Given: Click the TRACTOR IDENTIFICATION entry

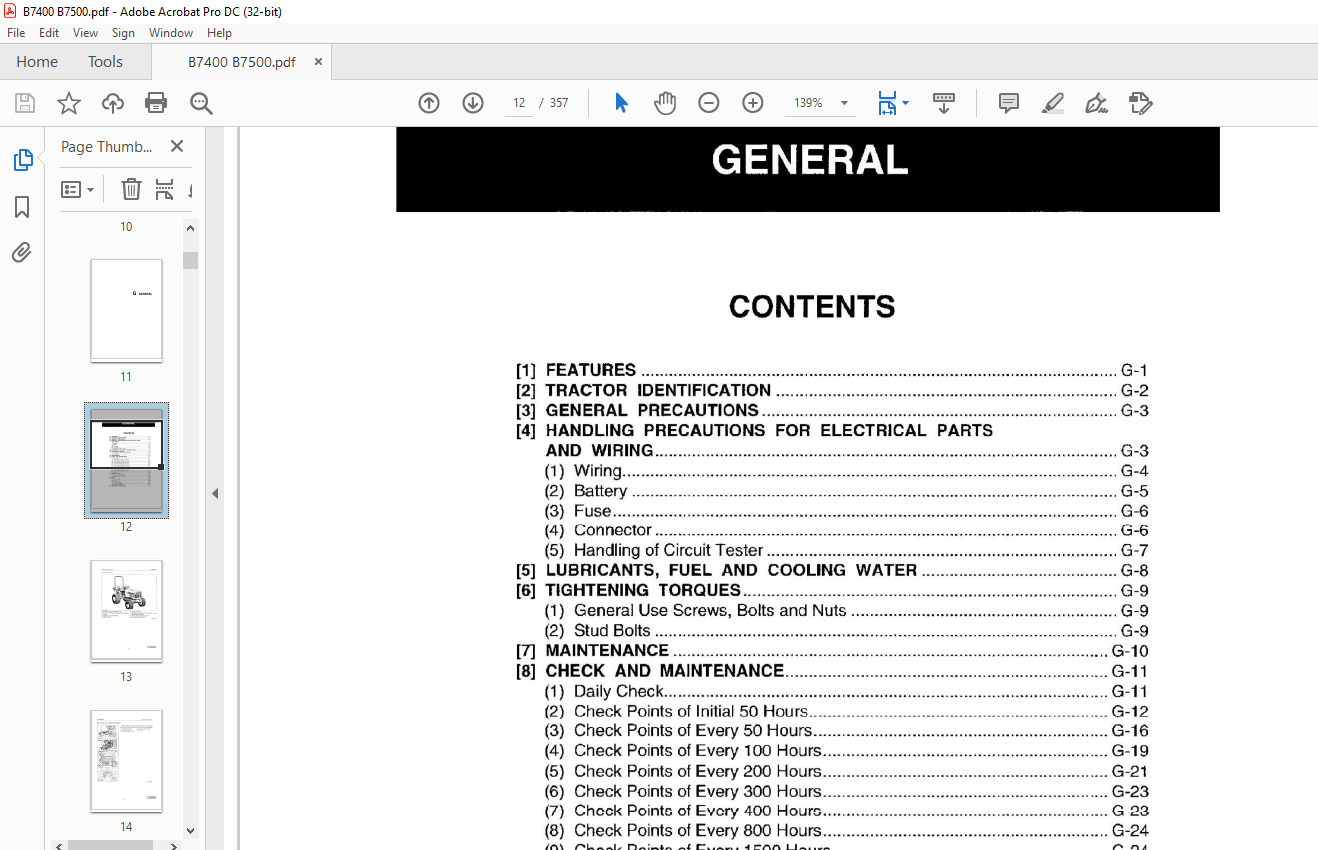Looking at the screenshot, I should [x=832, y=390].
